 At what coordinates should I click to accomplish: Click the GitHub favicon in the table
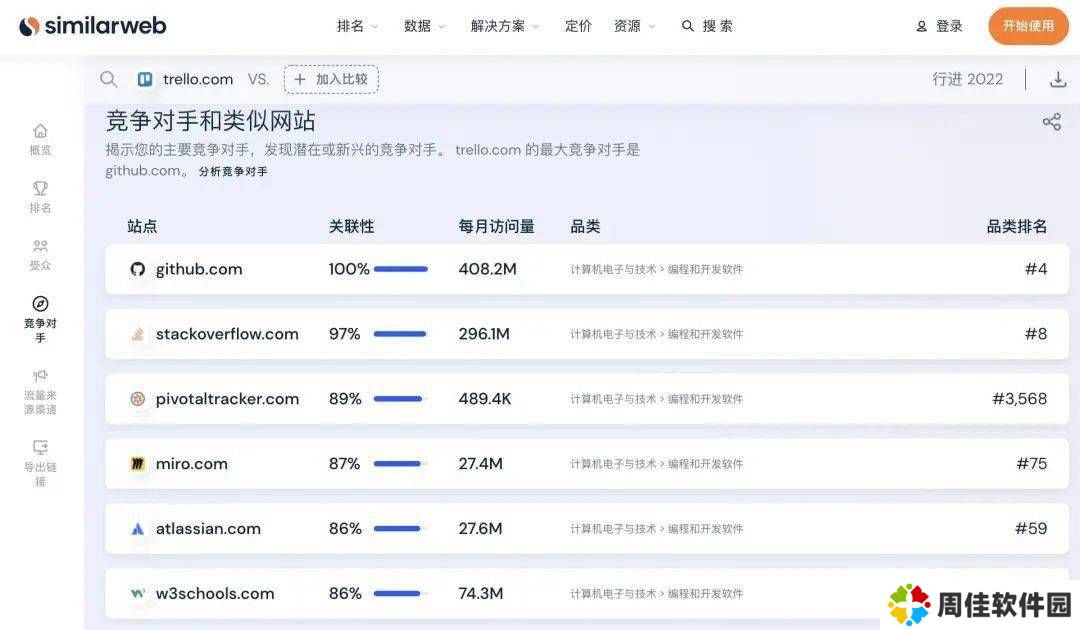pyautogui.click(x=138, y=269)
